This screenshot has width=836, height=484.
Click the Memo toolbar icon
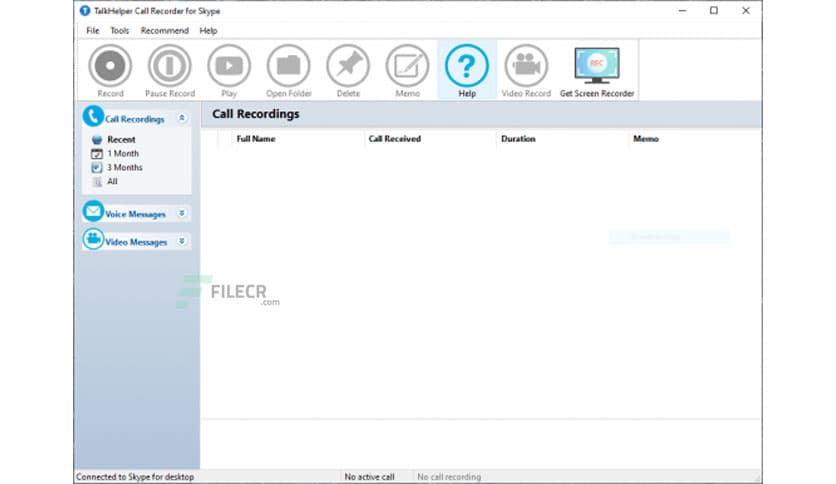point(407,66)
